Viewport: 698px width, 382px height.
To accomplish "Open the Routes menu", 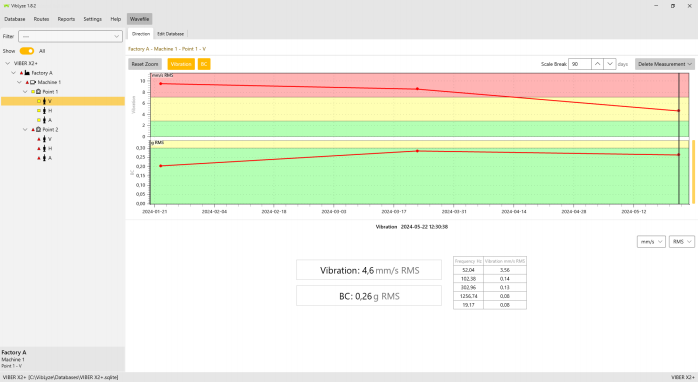I will point(41,19).
